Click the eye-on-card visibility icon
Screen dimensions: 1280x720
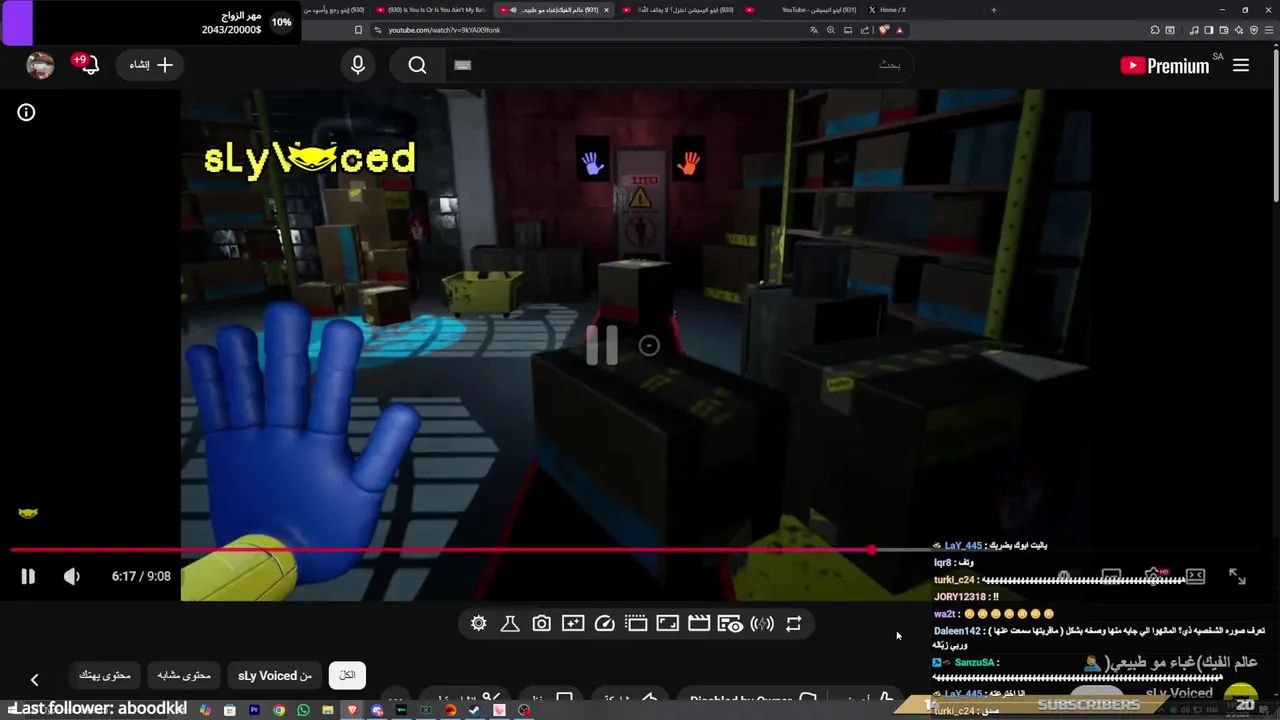[730, 624]
